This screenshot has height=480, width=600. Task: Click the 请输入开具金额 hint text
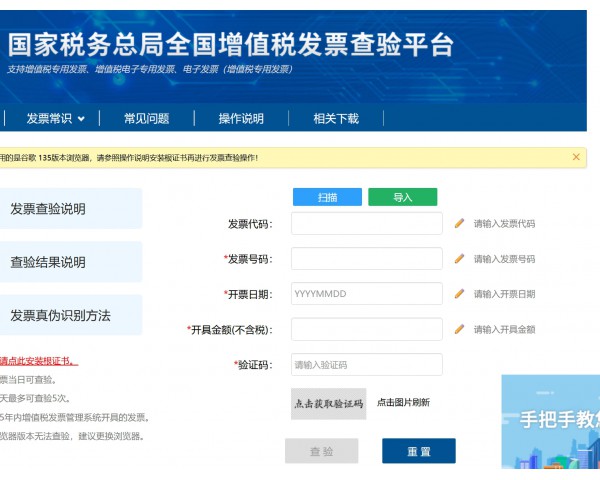[x=504, y=330]
